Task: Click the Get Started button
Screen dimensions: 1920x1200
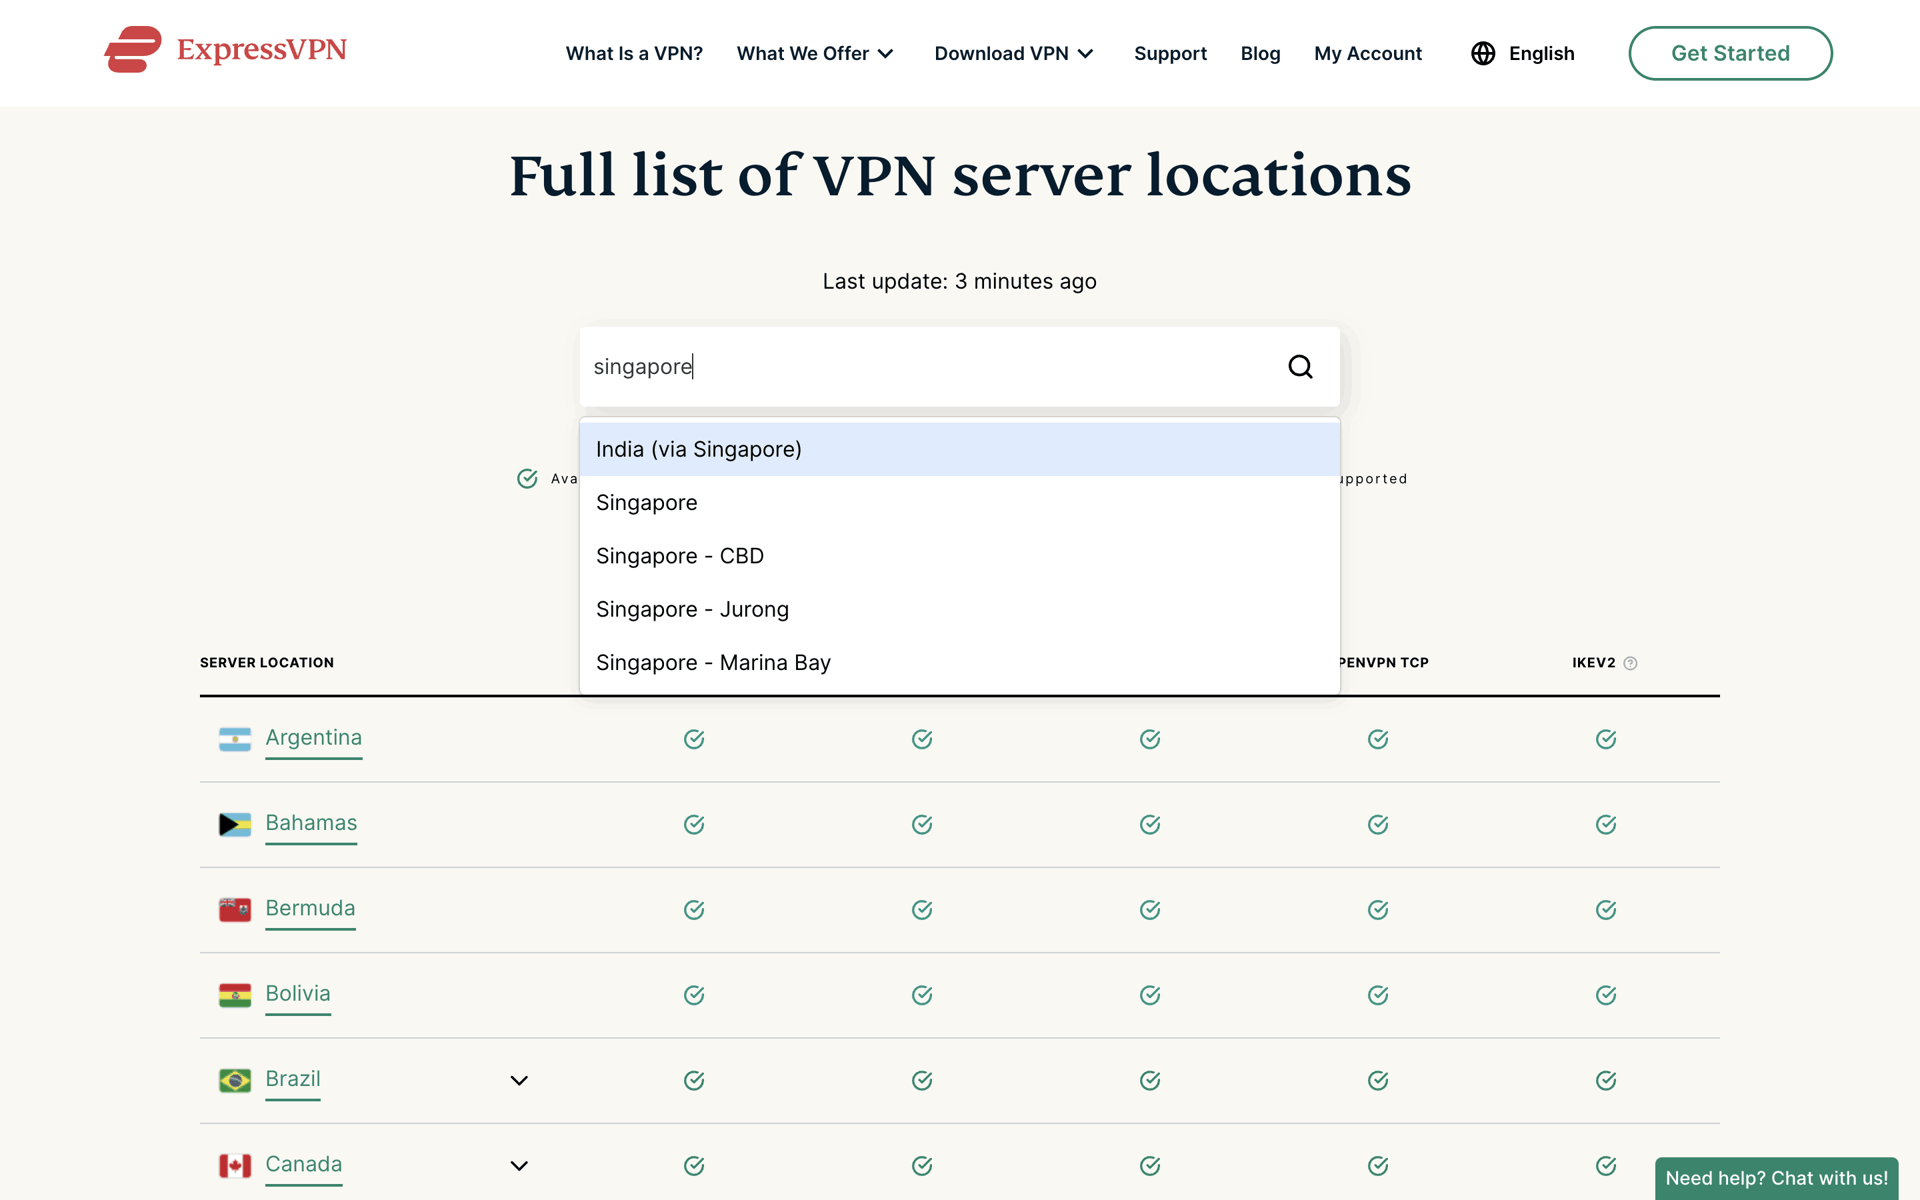Action: pos(1730,53)
